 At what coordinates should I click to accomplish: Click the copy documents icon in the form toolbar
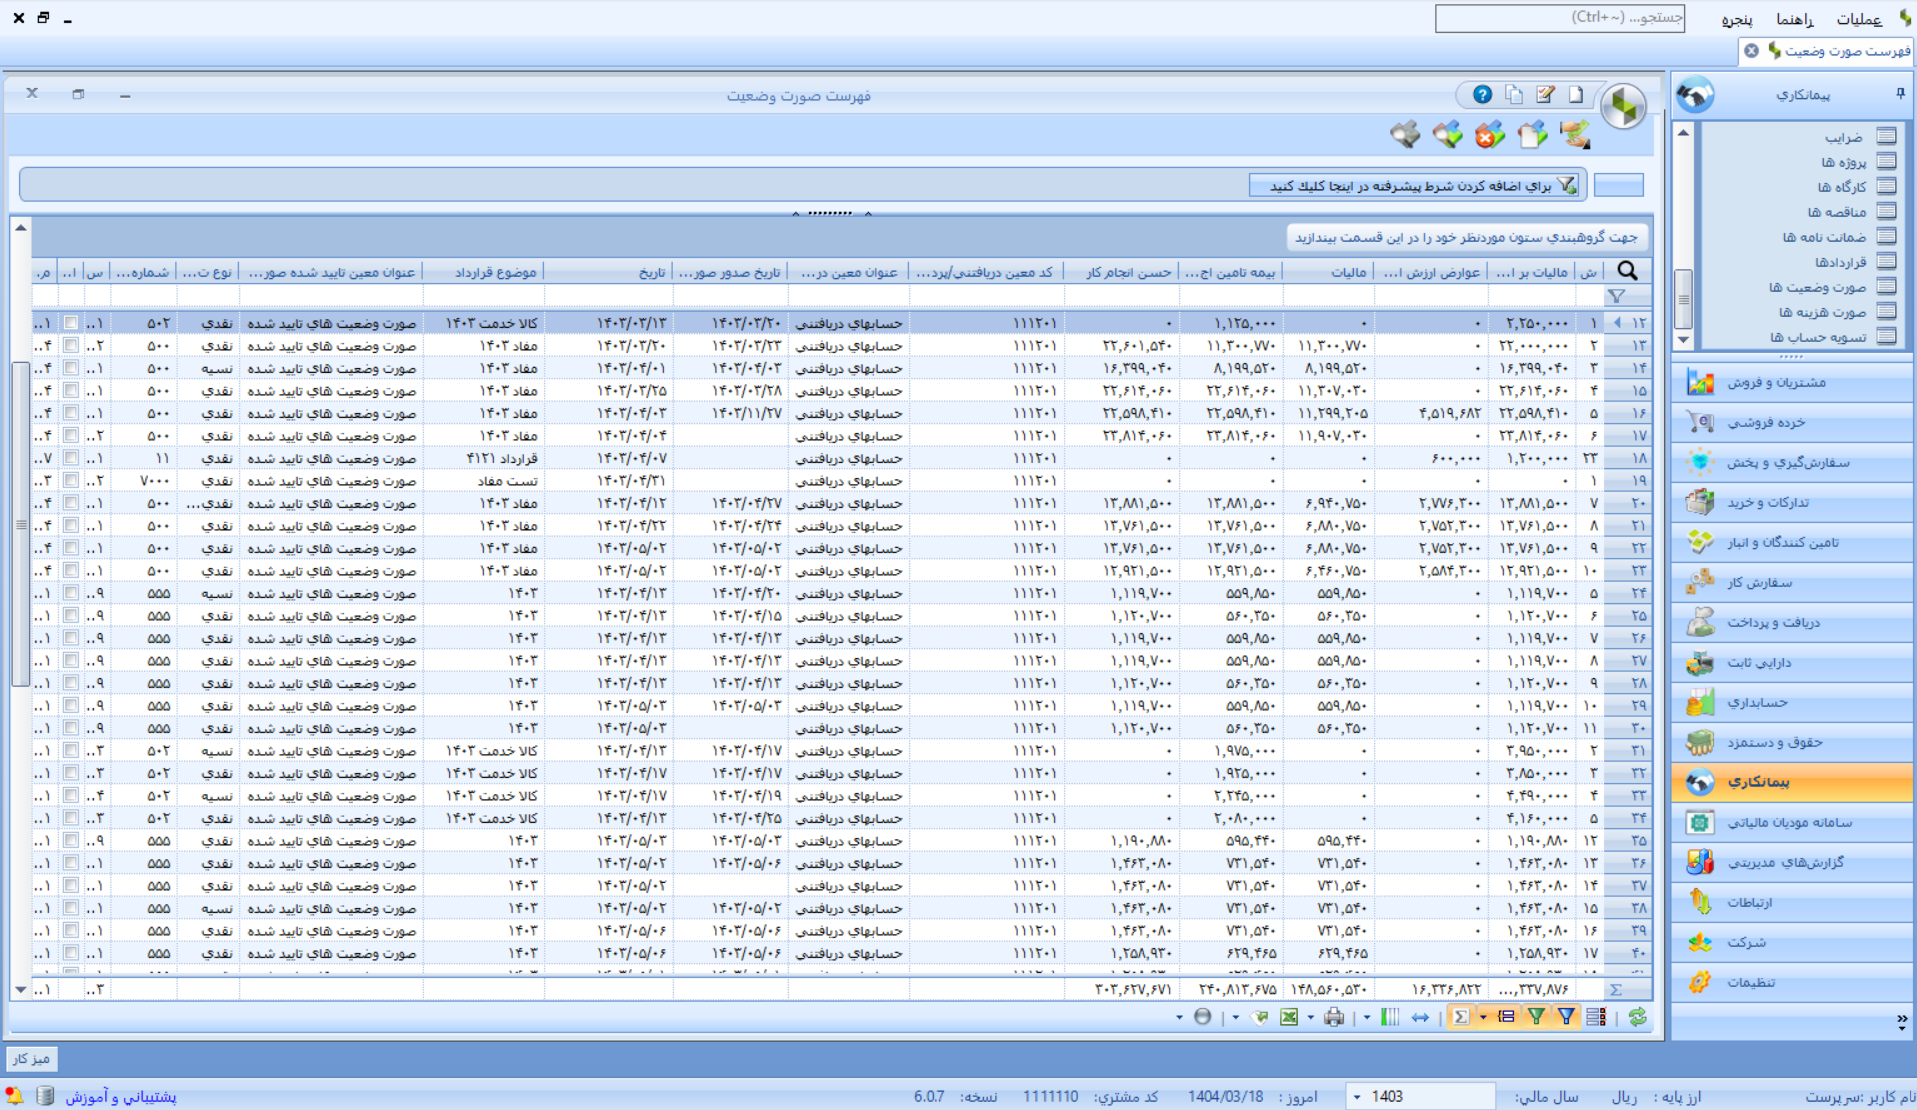coord(1514,94)
